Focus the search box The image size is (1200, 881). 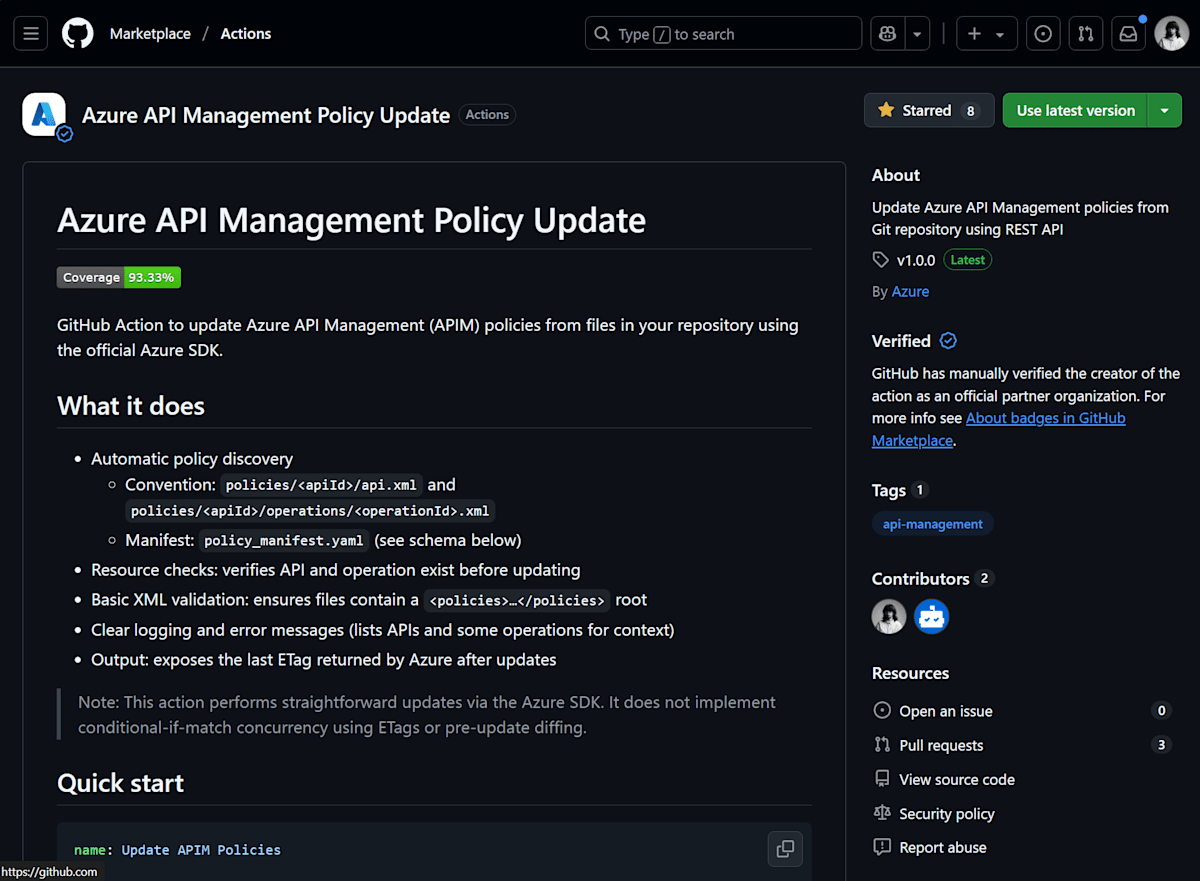[723, 33]
